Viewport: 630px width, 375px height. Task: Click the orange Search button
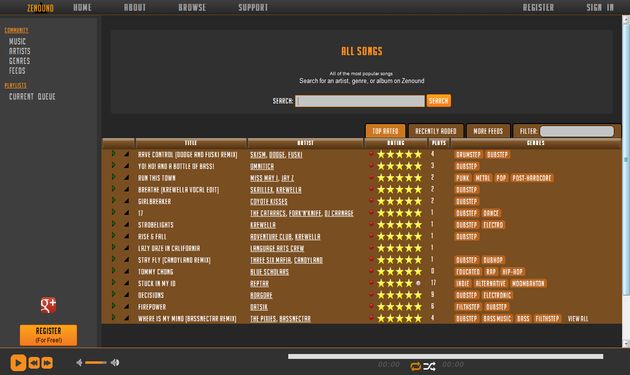(438, 100)
